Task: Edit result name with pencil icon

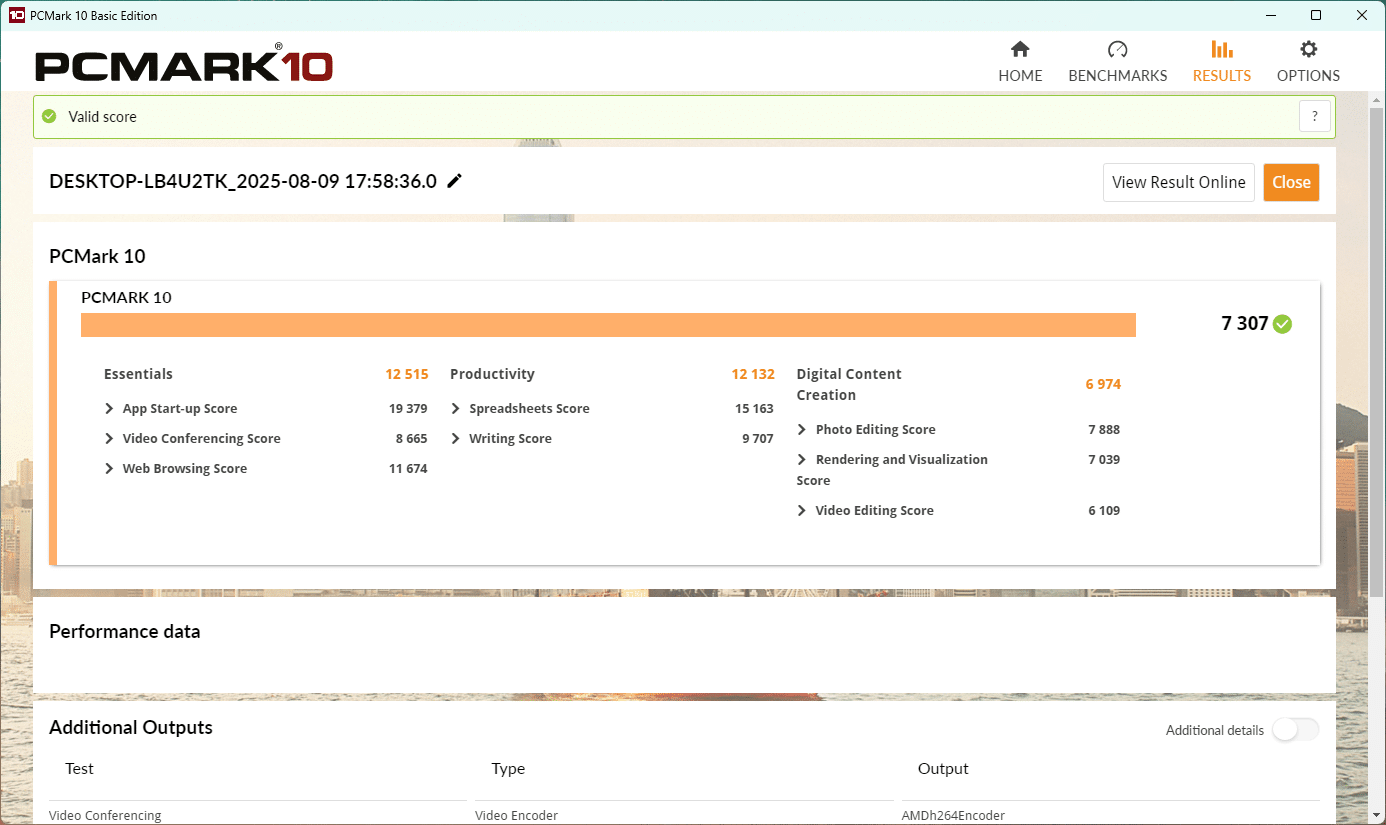Action: (455, 181)
